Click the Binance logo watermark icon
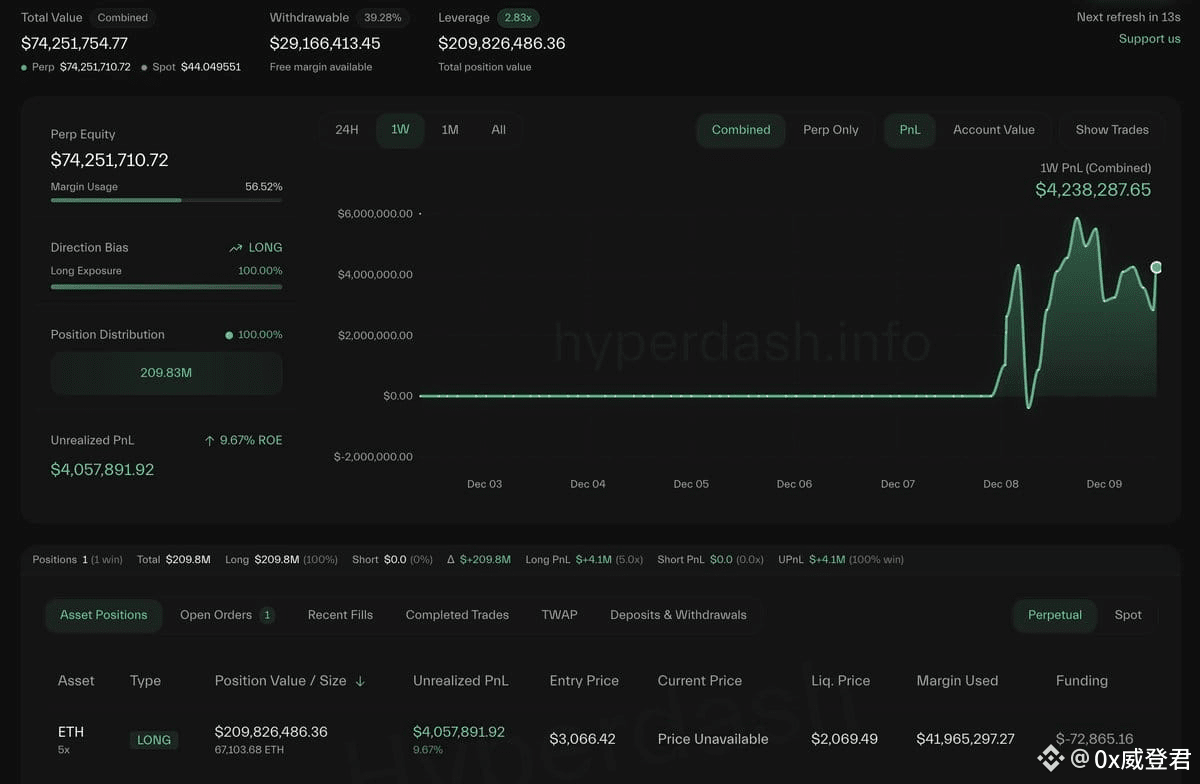The width and height of the screenshot is (1200, 784). [1050, 759]
